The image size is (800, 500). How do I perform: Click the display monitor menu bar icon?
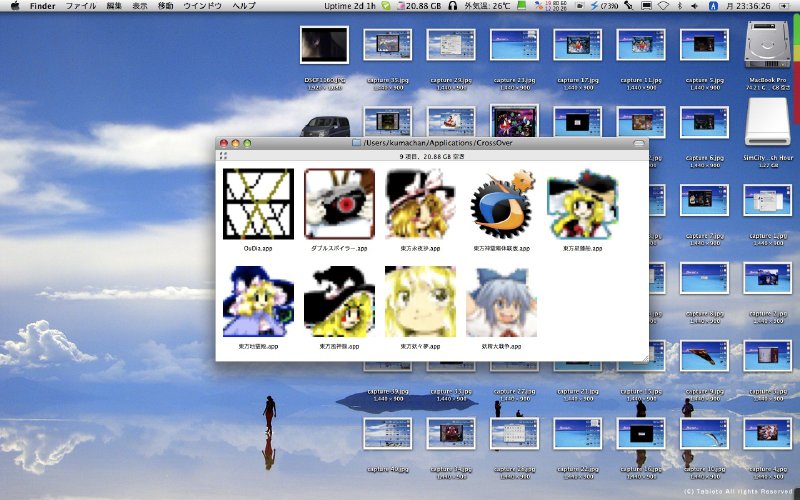[x=646, y=6]
